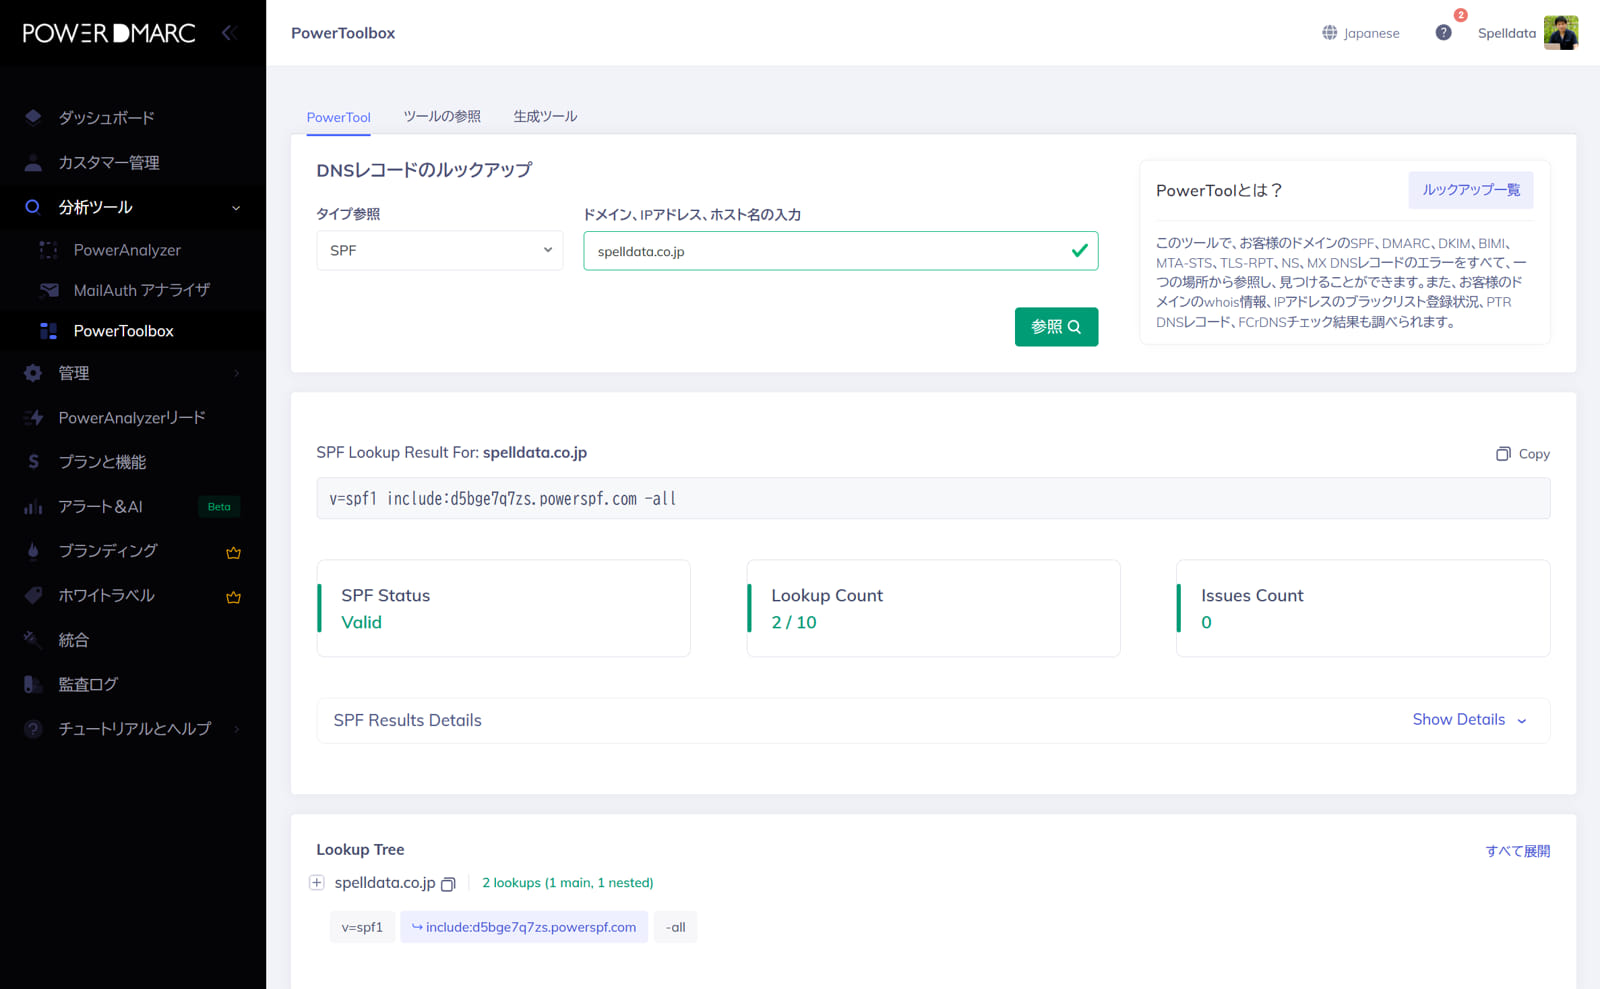The image size is (1600, 989).
Task: Click the PowerAnalyzer lead lightning icon
Action: (33, 417)
